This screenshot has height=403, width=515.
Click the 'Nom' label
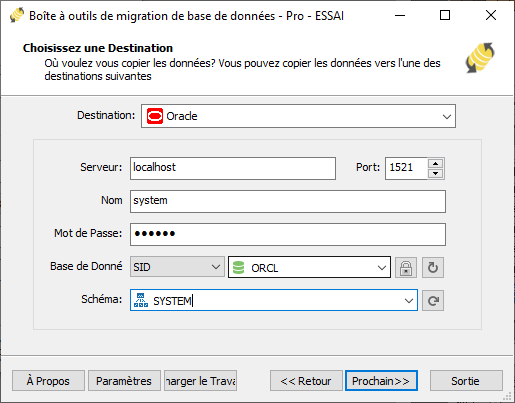[x=112, y=200]
